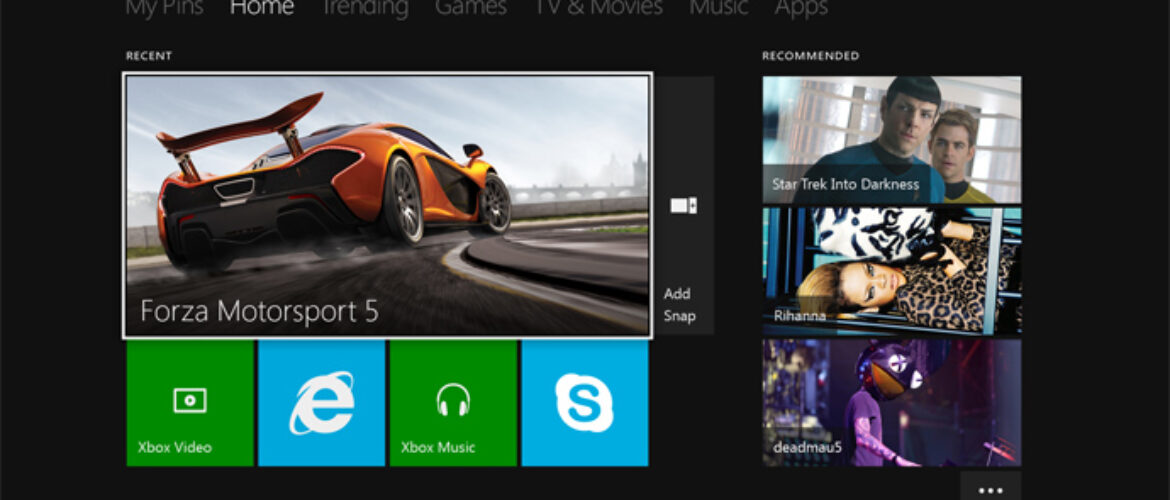Click the Forza Motorsport 5 title text
Viewport: 1170px width, 500px height.
point(260,310)
